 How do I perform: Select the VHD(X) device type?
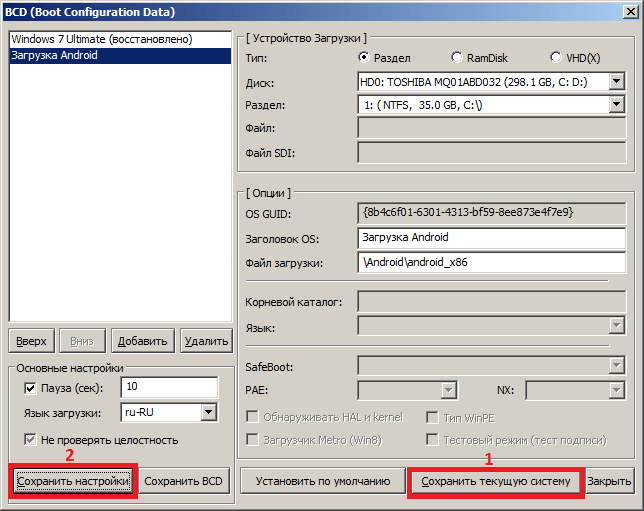[x=556, y=58]
